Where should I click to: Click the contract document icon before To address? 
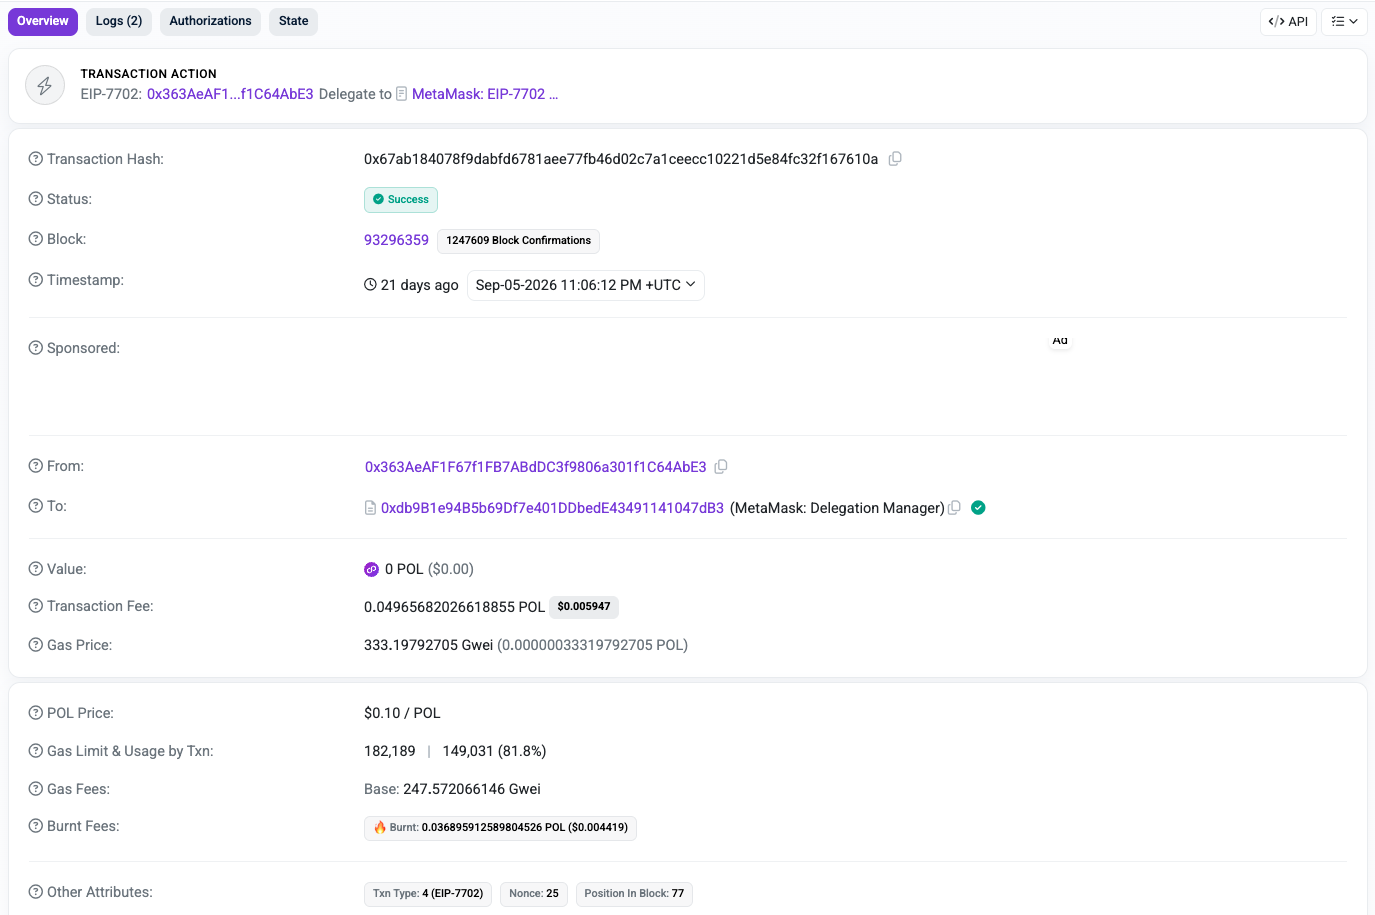[370, 508]
